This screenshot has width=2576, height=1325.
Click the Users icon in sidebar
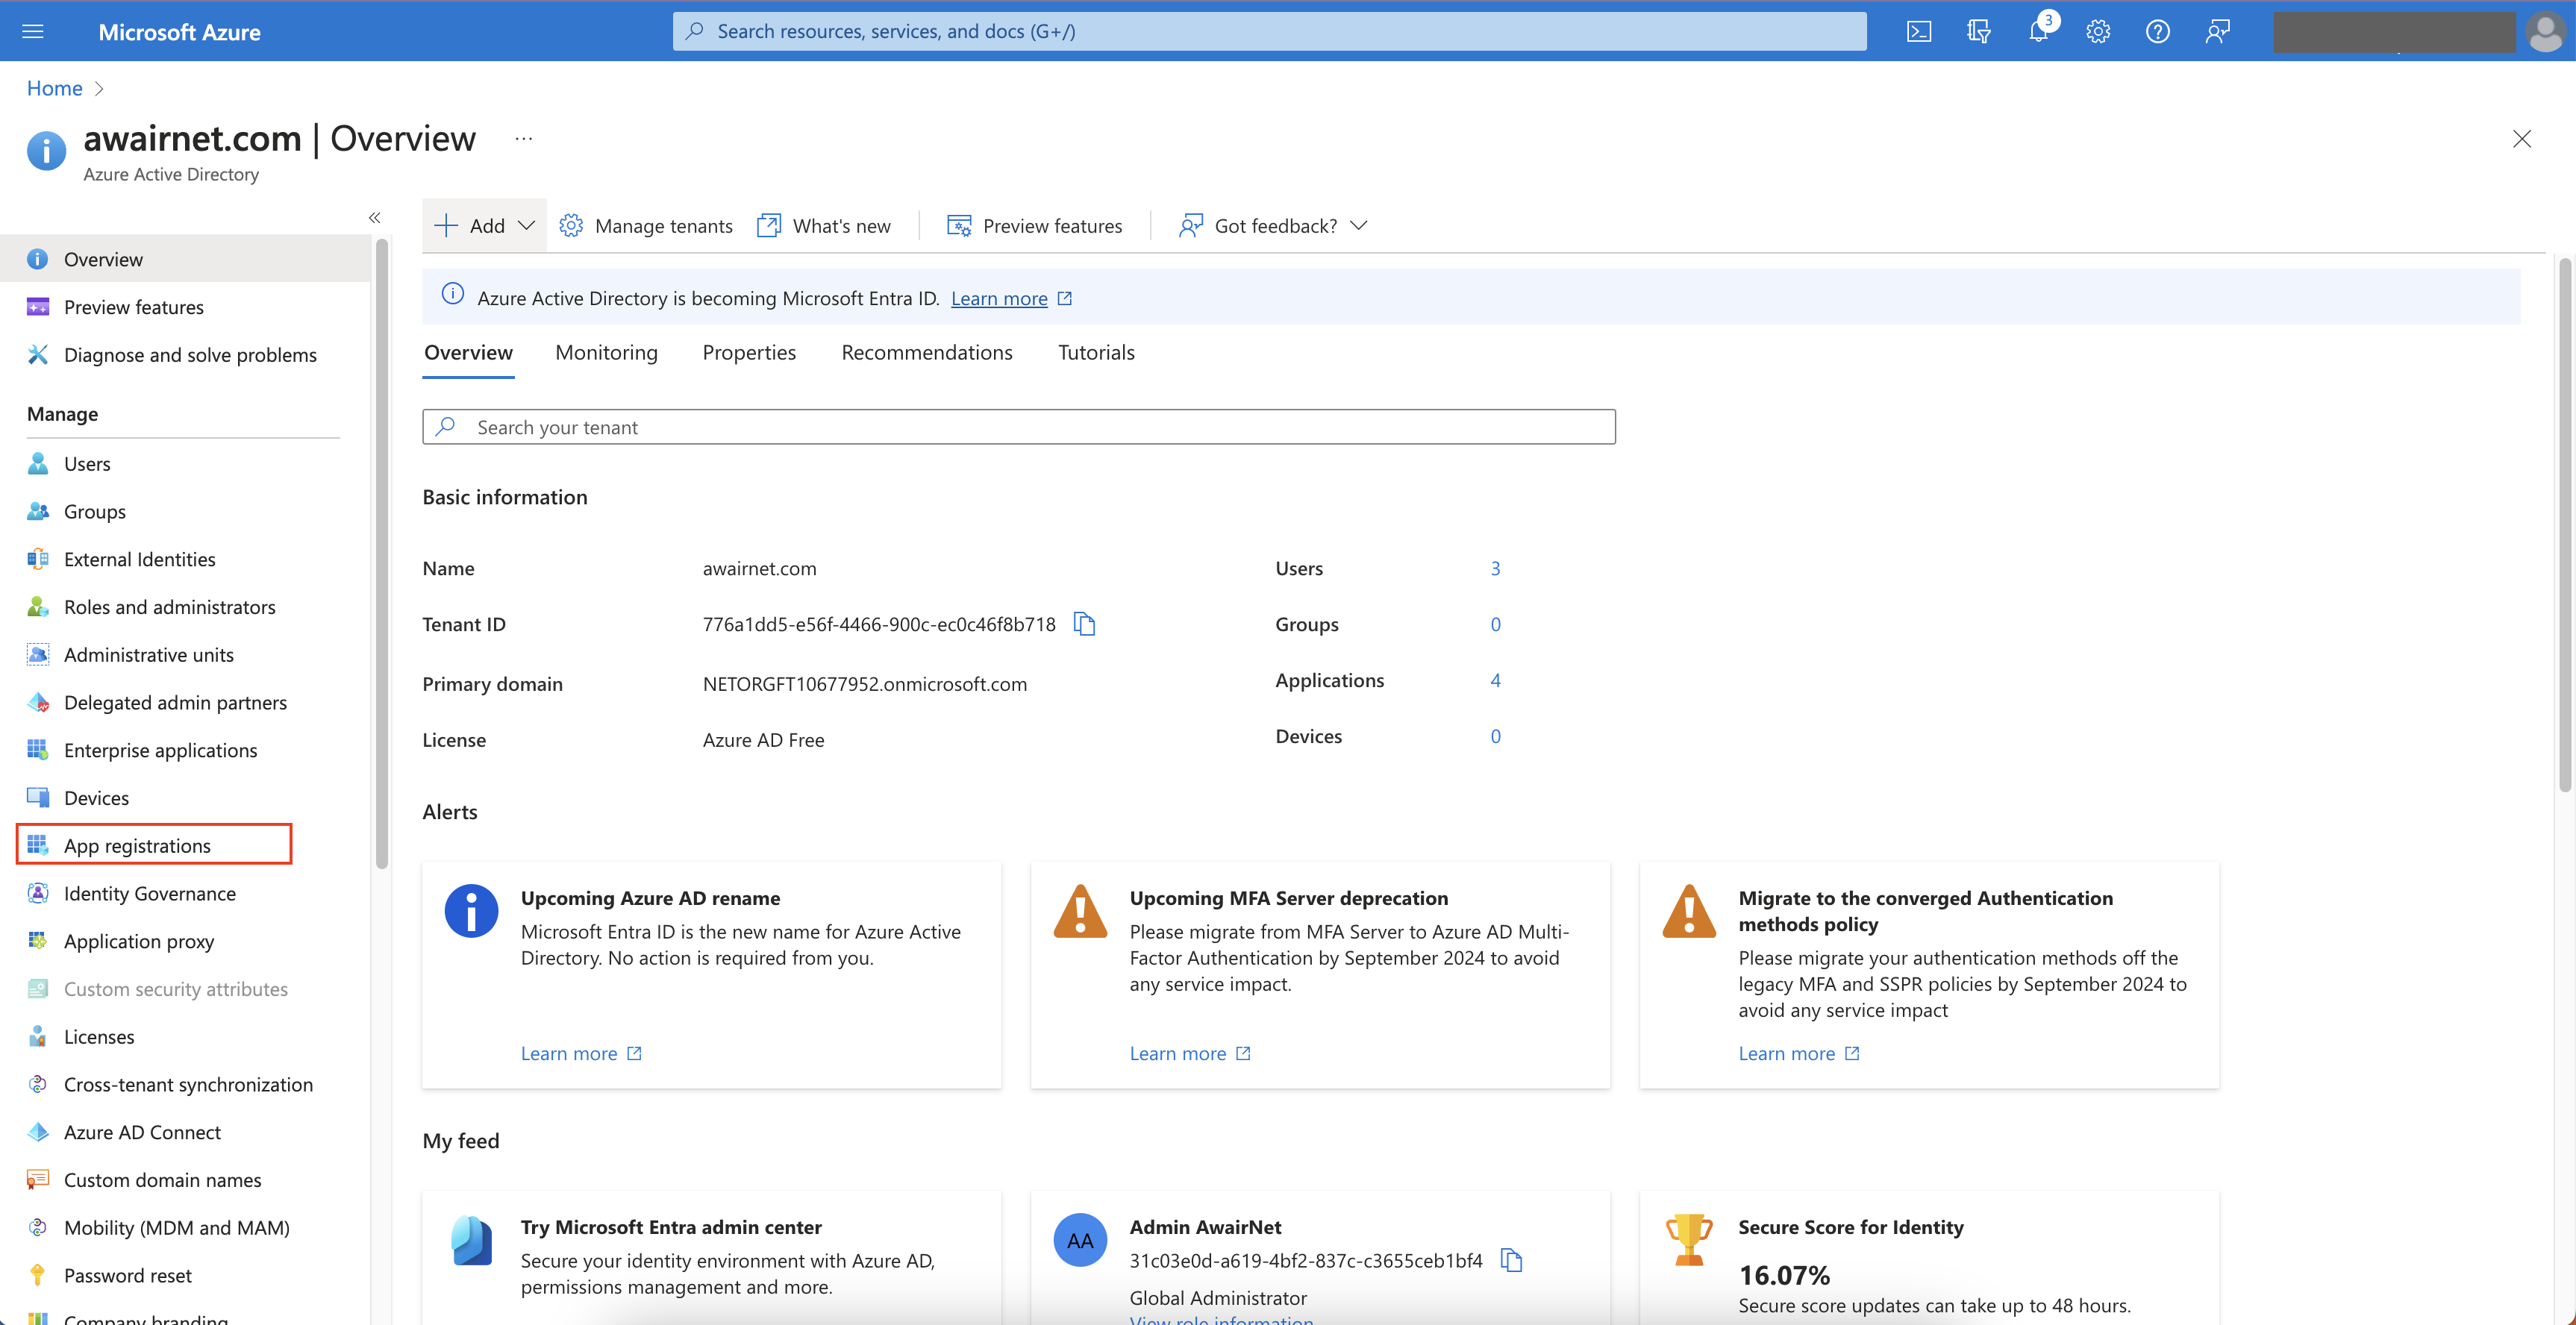(38, 463)
